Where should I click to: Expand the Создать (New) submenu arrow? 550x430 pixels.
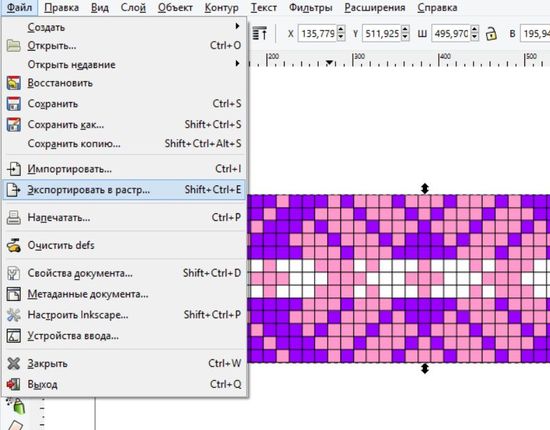point(237,26)
